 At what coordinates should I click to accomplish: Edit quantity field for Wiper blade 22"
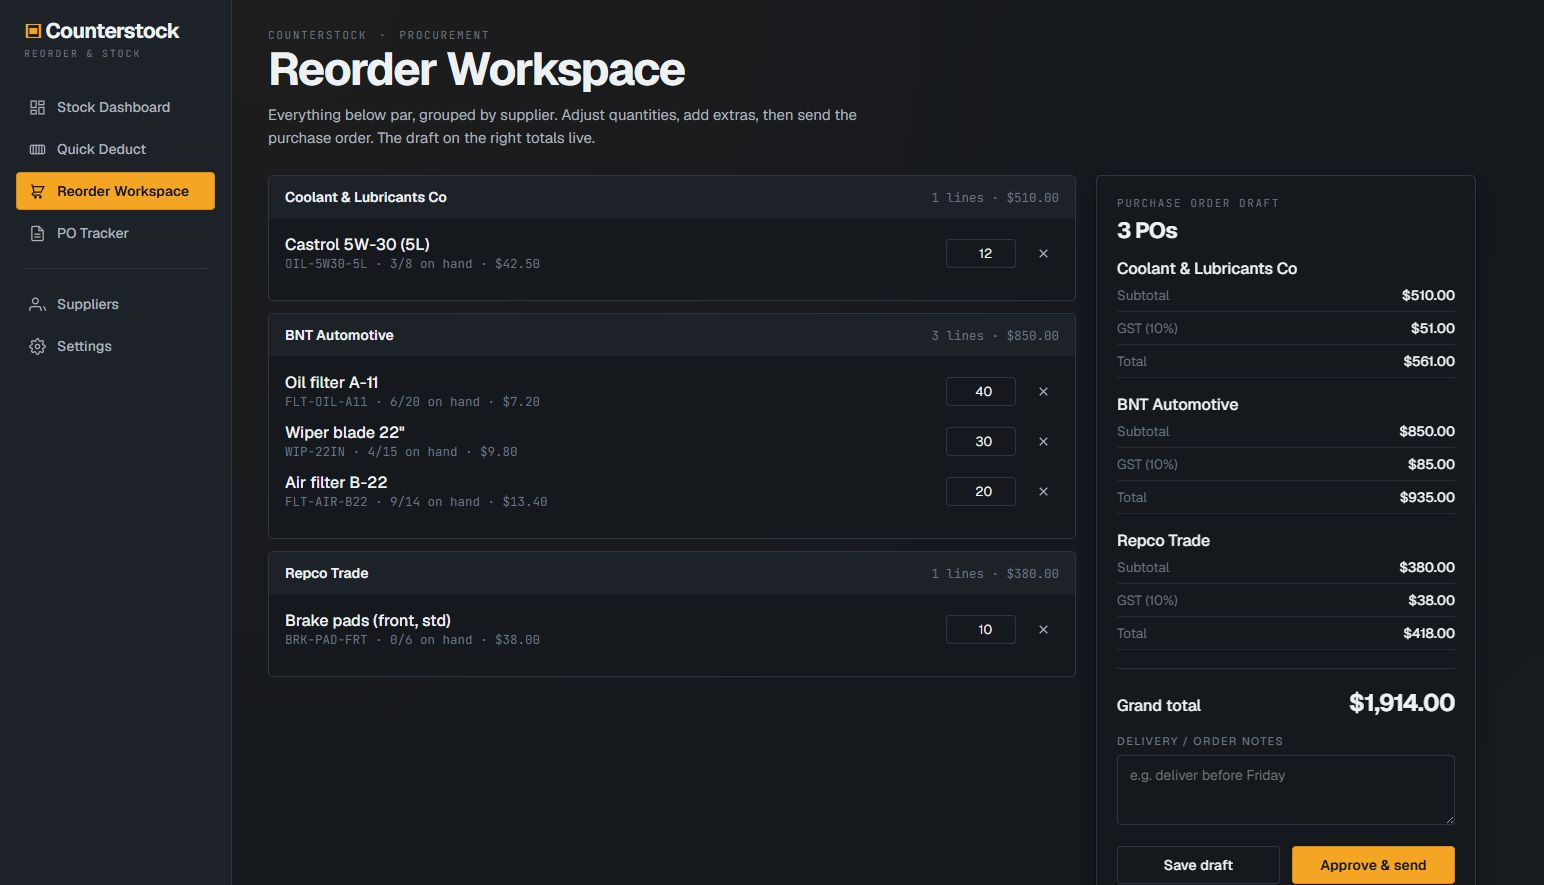click(x=981, y=441)
